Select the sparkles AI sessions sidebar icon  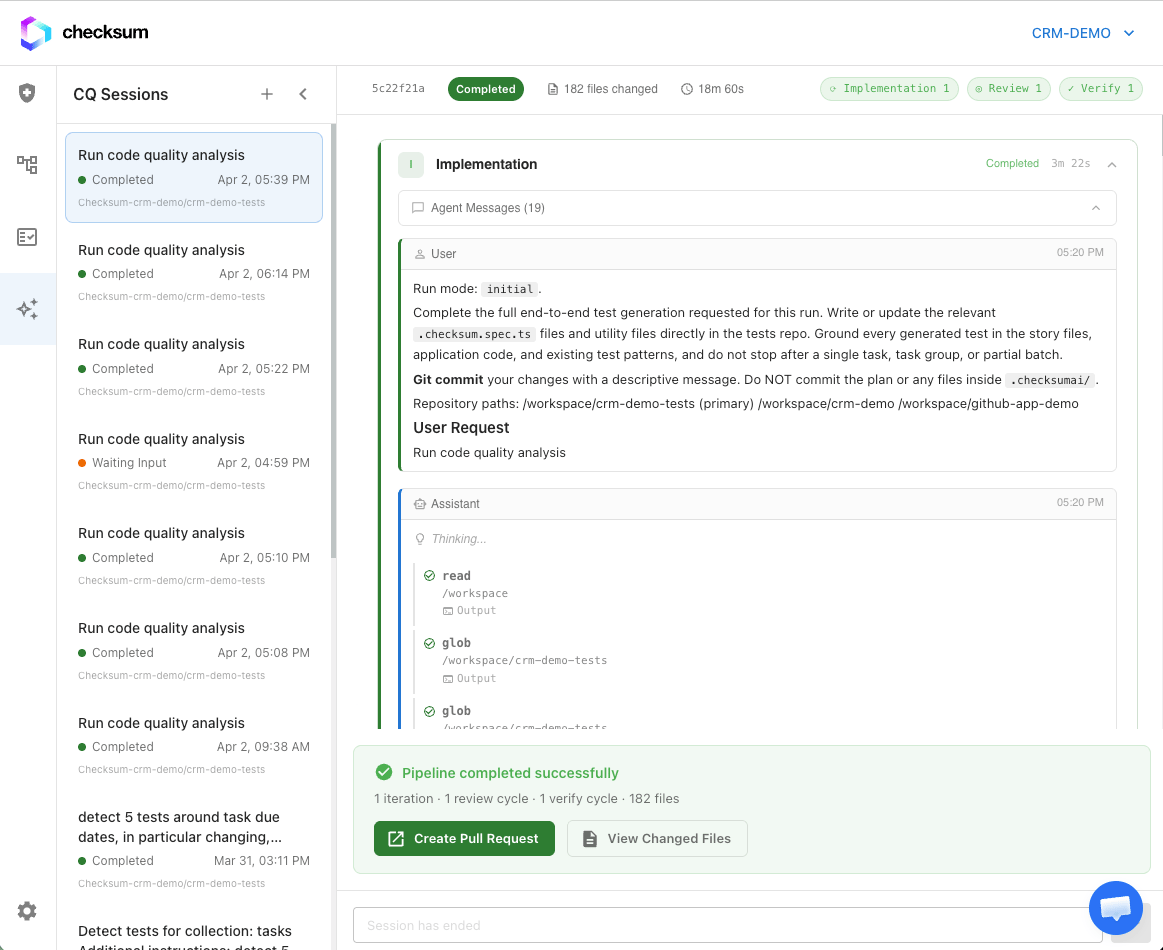pyautogui.click(x=27, y=309)
